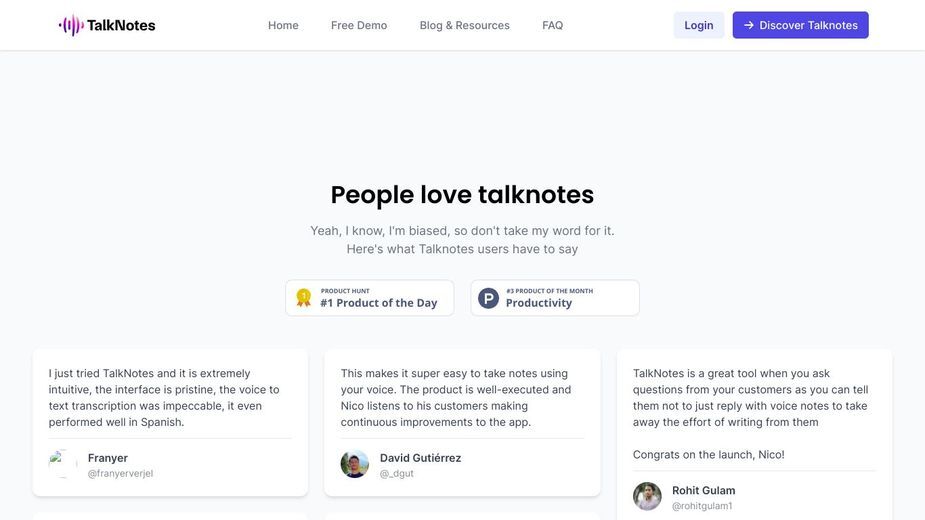This screenshot has height=520, width=925.
Task: Click David's testimonial about easy voice notes
Action: (455, 398)
